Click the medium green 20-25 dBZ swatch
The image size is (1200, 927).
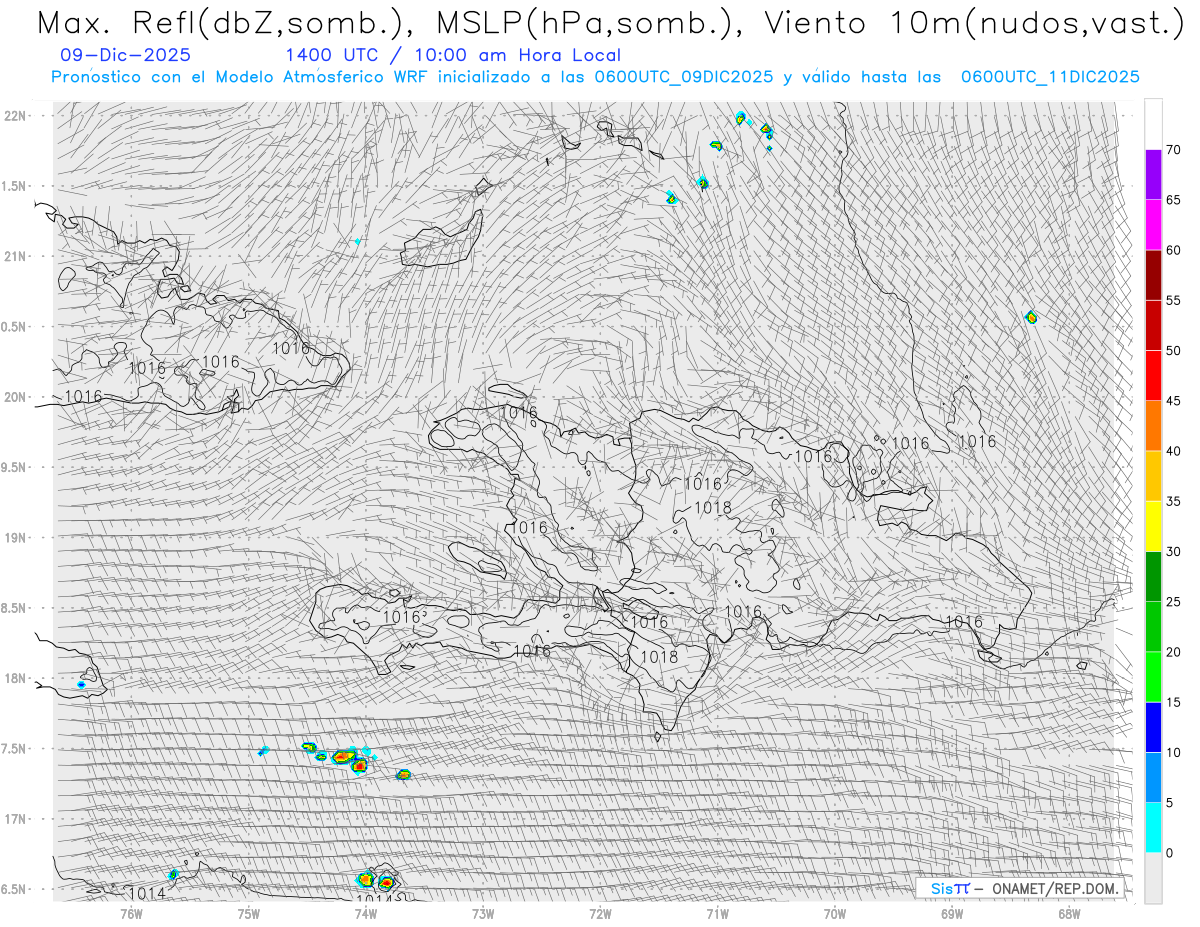pos(1153,627)
